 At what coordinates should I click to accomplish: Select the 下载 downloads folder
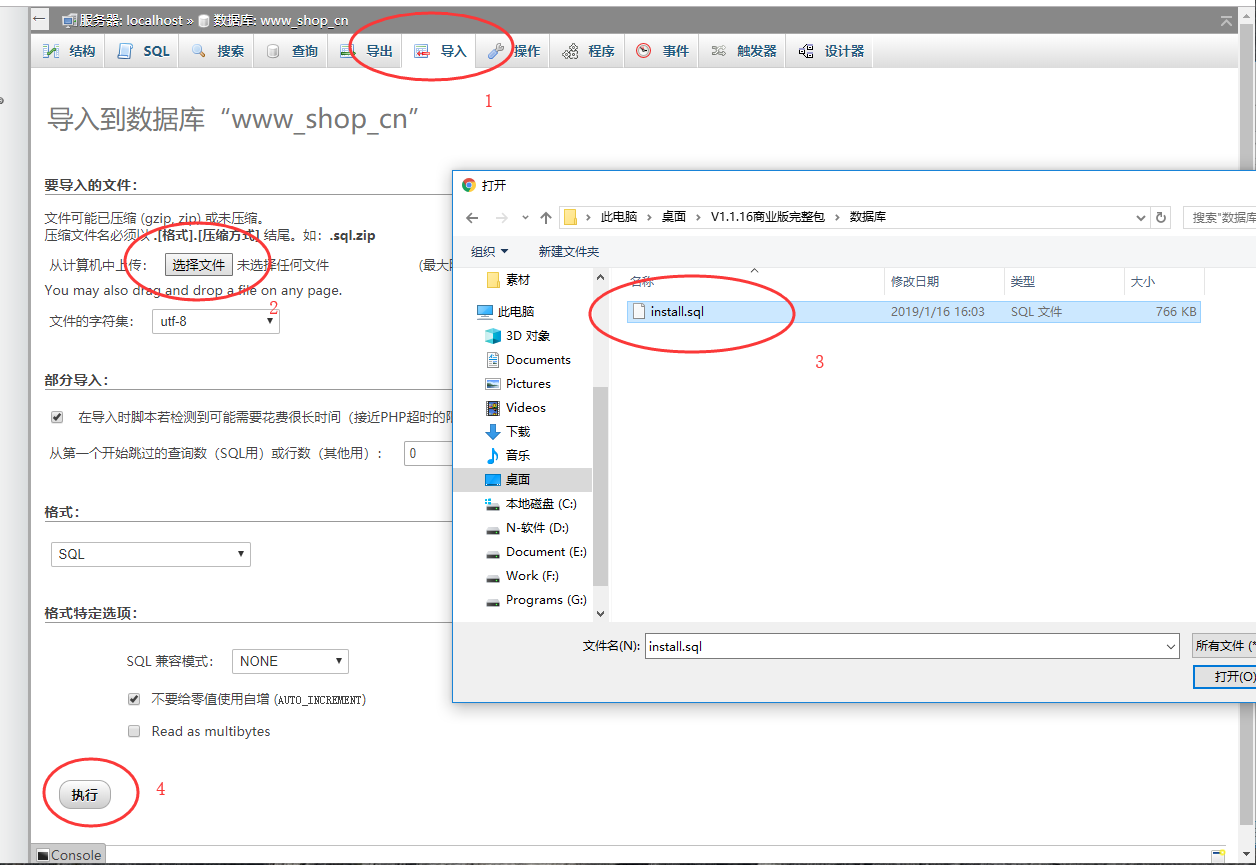tap(517, 432)
